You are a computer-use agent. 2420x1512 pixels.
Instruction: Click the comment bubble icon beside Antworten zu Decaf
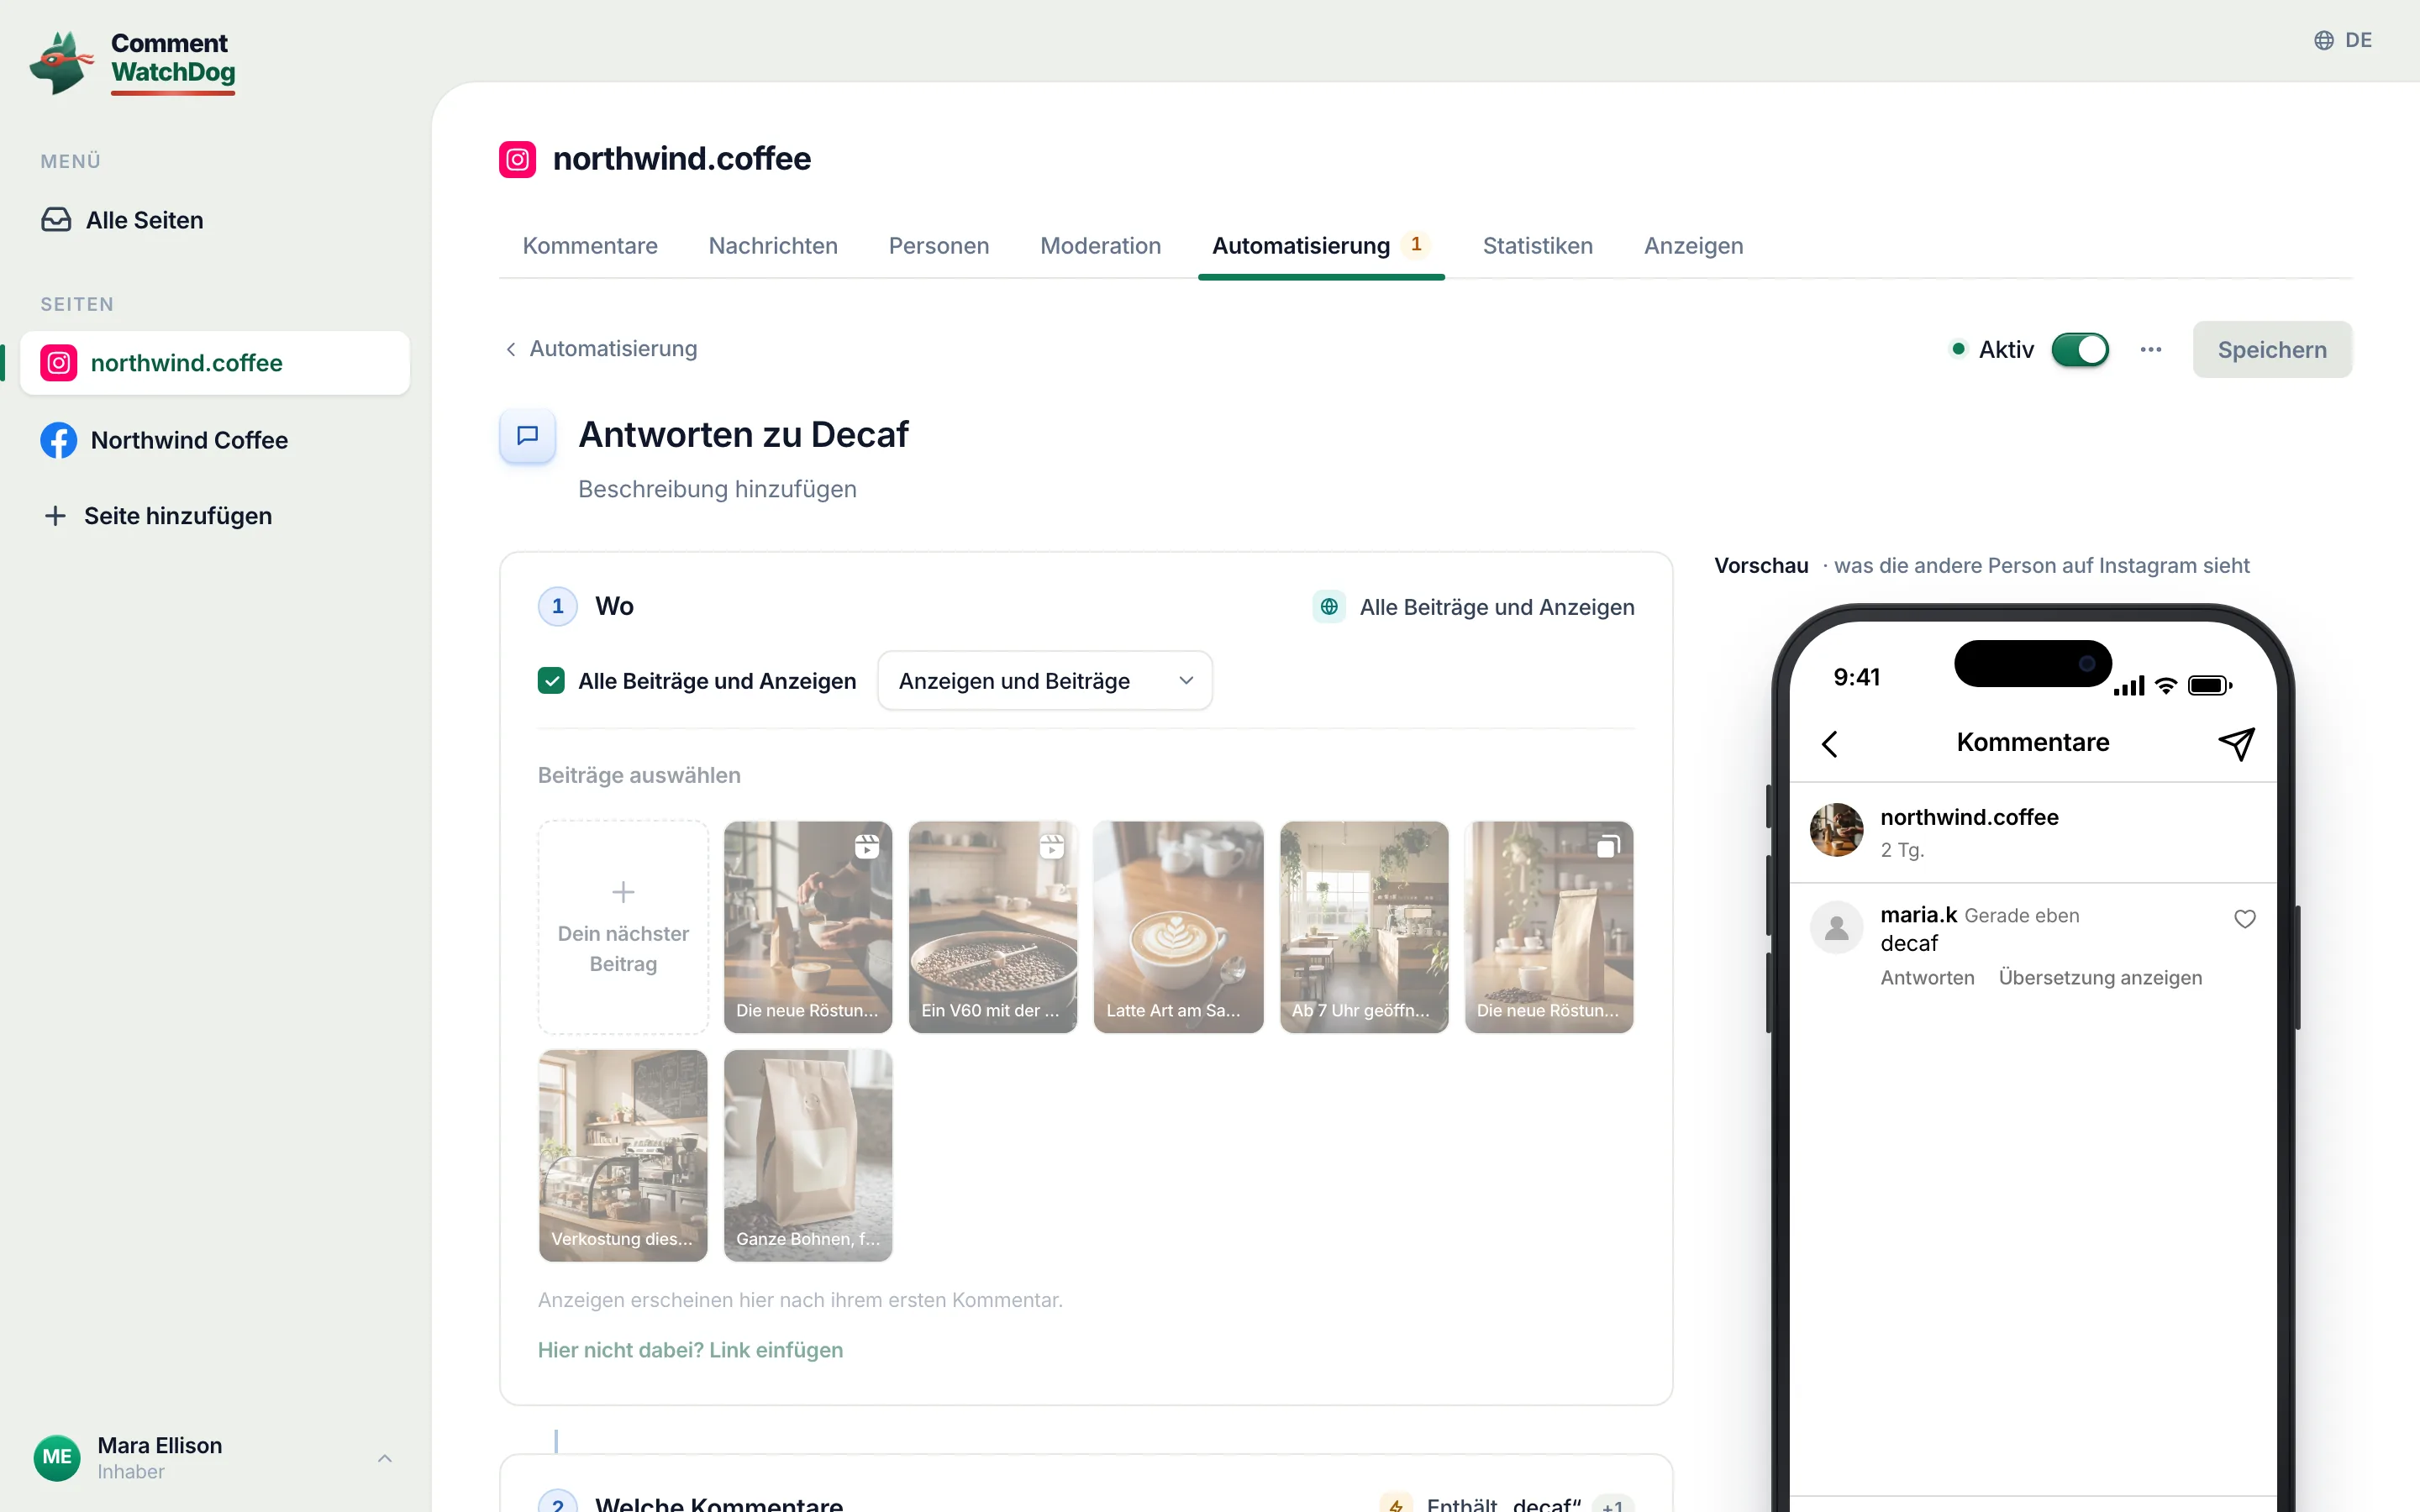[x=527, y=435]
